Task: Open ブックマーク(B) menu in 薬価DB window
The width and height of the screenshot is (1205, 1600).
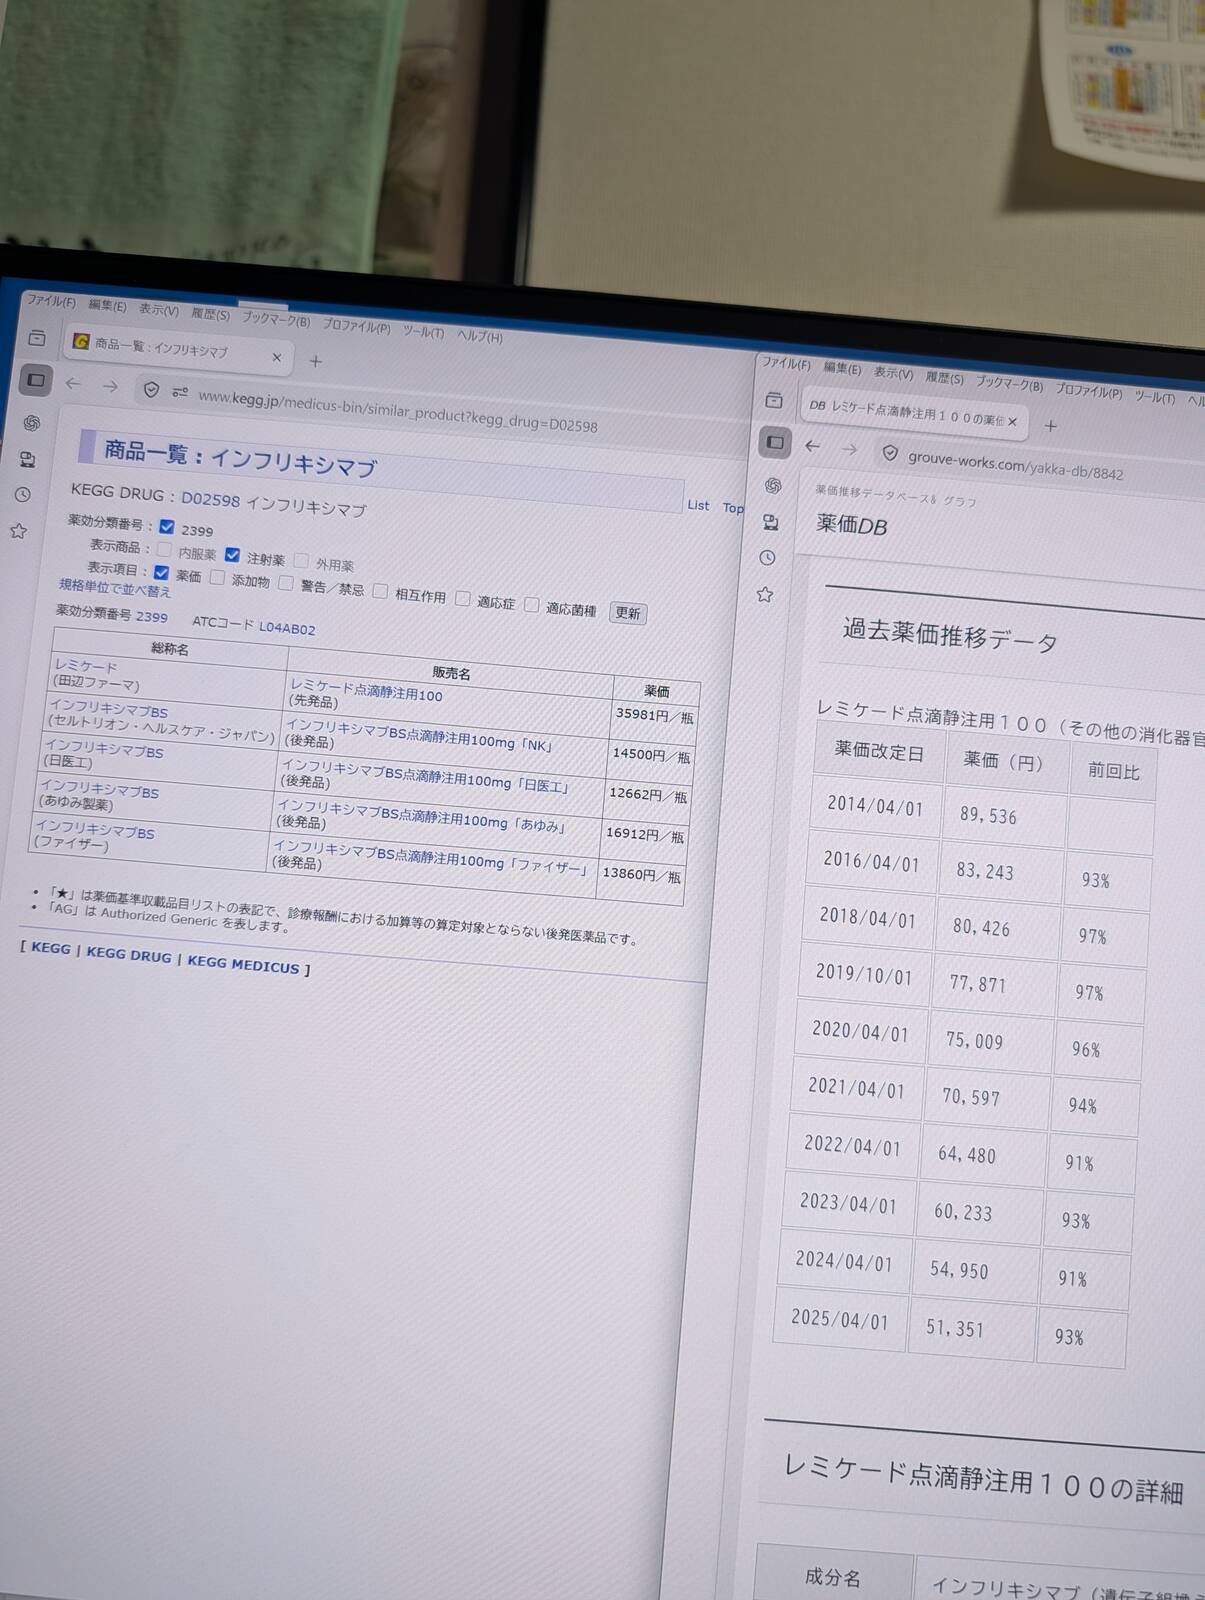Action: pyautogui.click(x=1009, y=385)
